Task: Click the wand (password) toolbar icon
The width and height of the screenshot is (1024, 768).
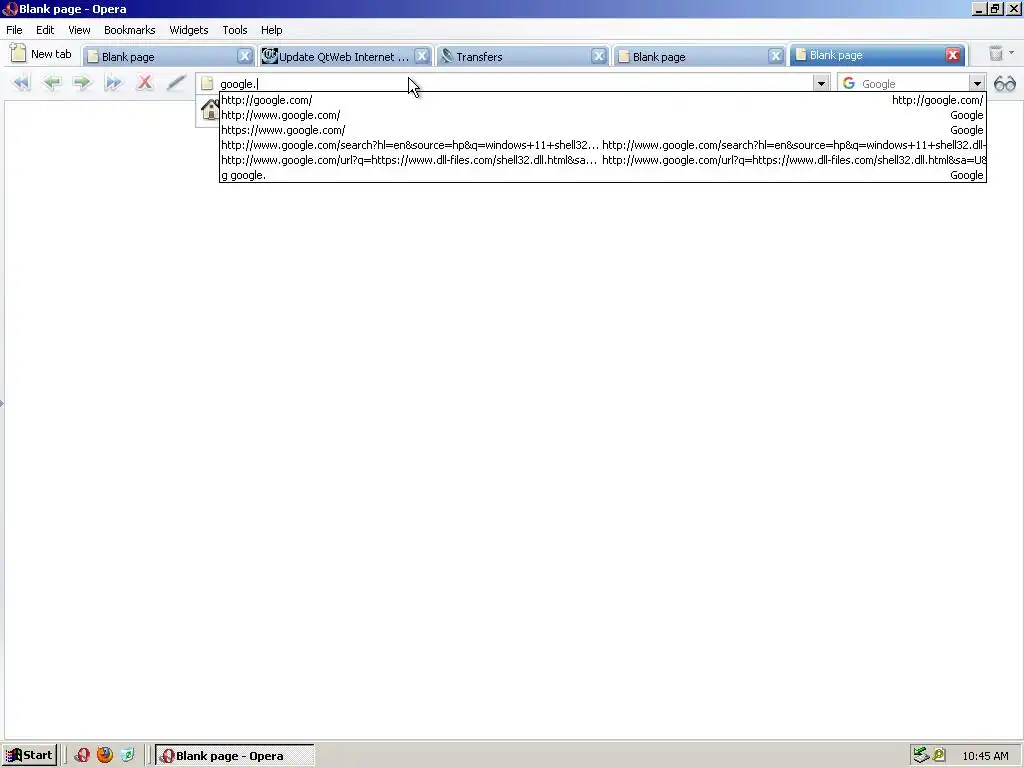Action: pos(176,83)
